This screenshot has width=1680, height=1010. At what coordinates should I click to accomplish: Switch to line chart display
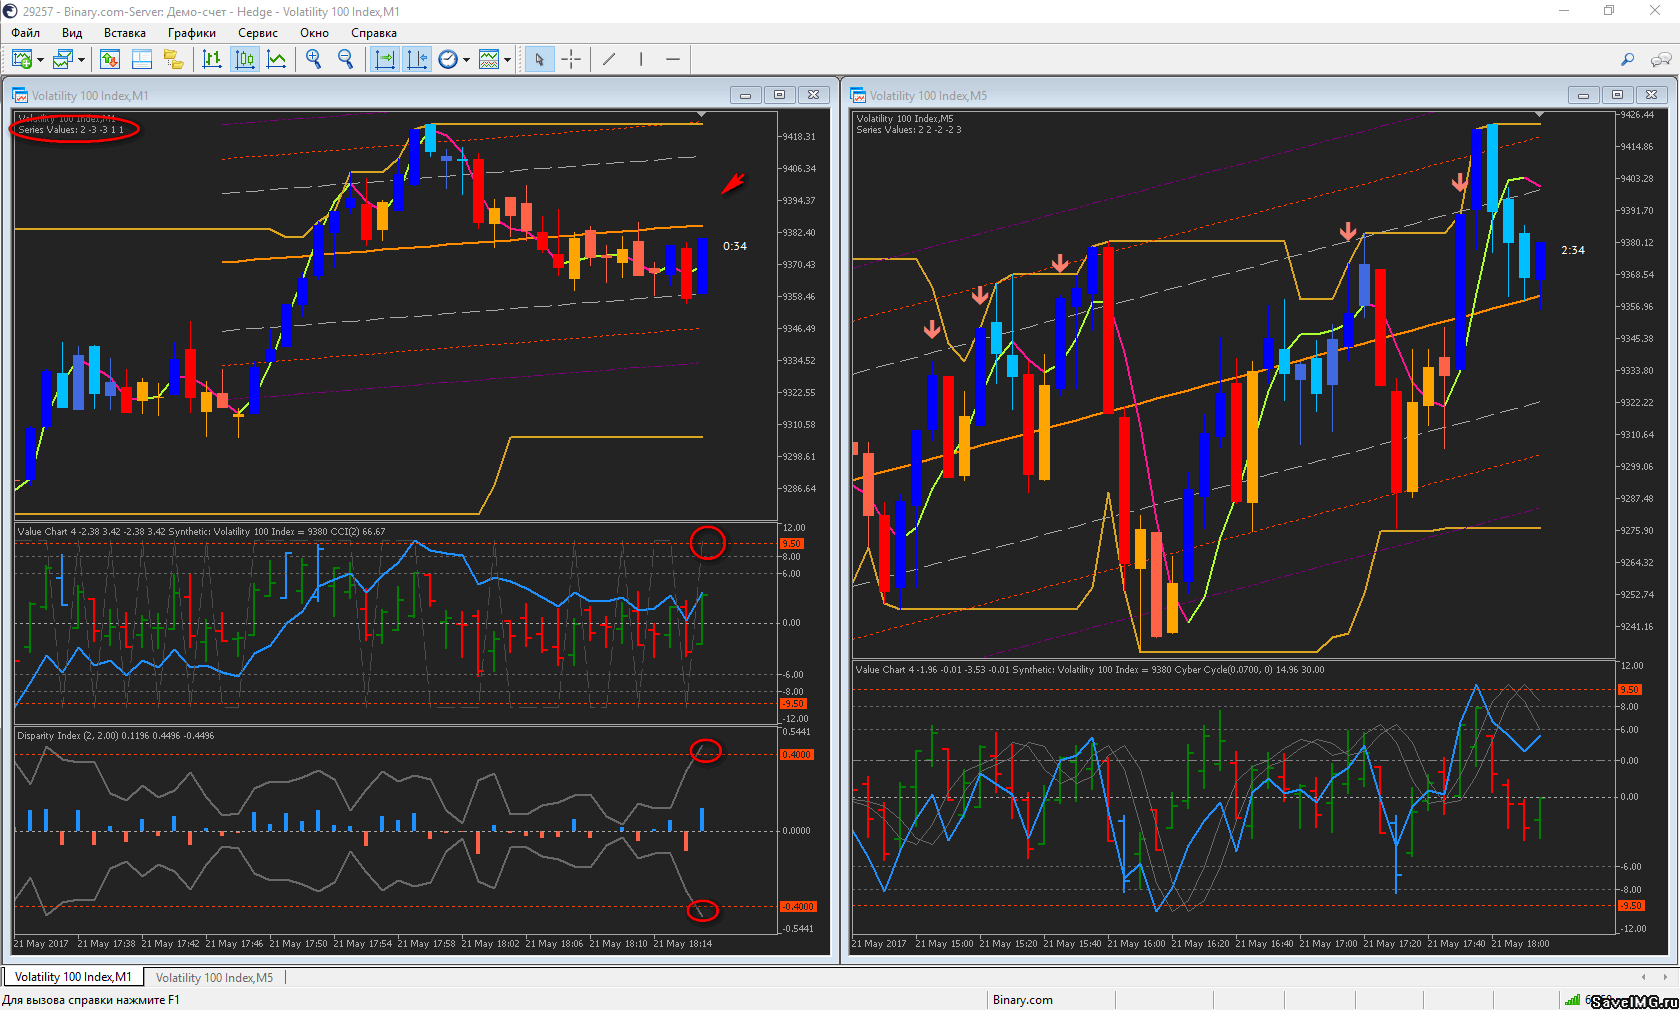(x=277, y=60)
